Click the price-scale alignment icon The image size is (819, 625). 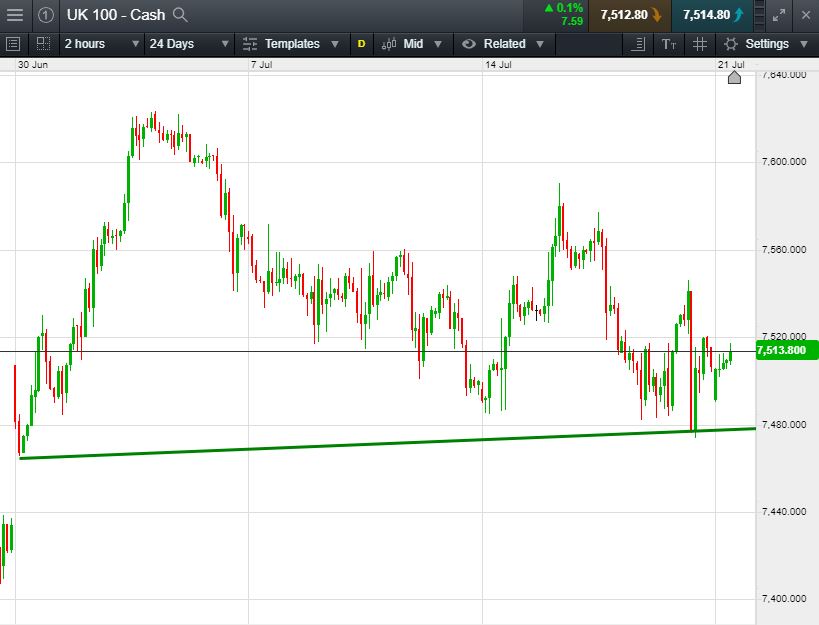(638, 44)
